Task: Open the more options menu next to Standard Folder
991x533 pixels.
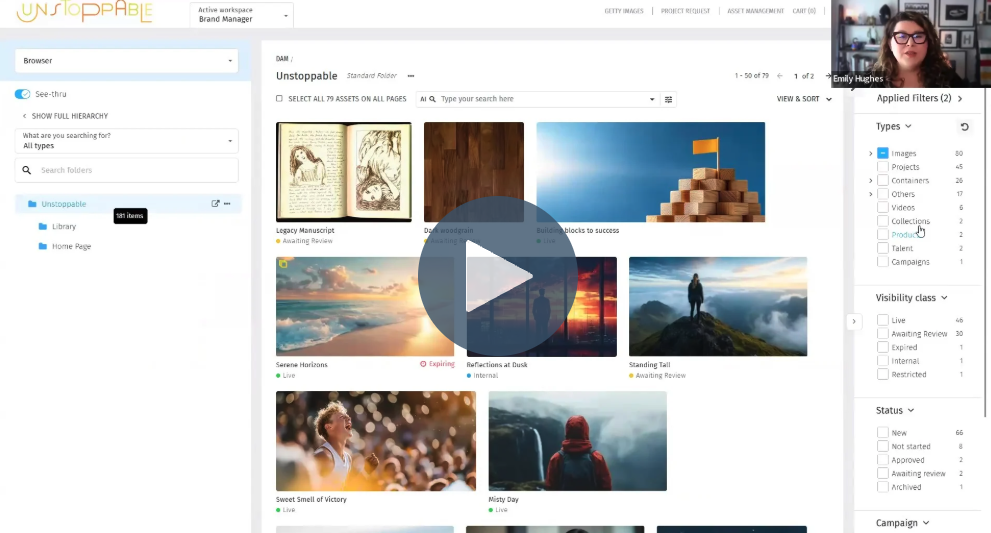Action: pyautogui.click(x=410, y=76)
